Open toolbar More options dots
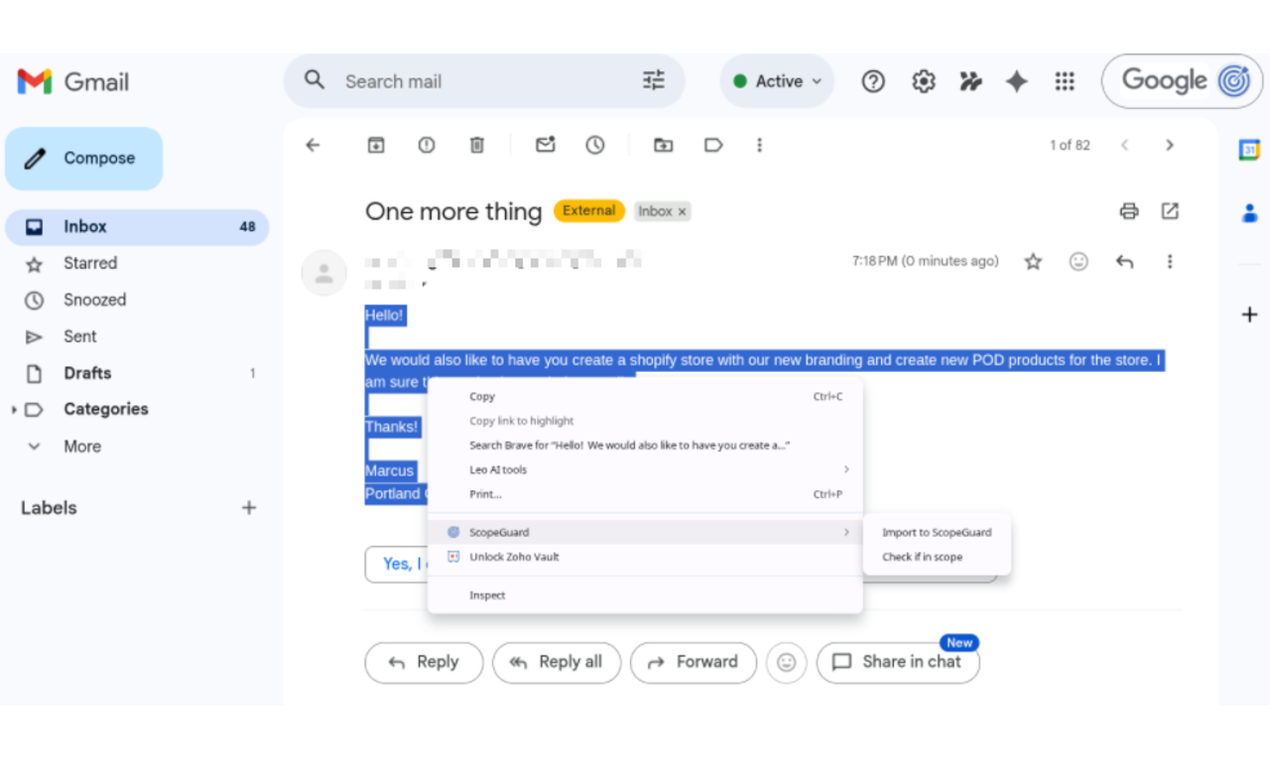The height and width of the screenshot is (760, 1270). pos(759,145)
